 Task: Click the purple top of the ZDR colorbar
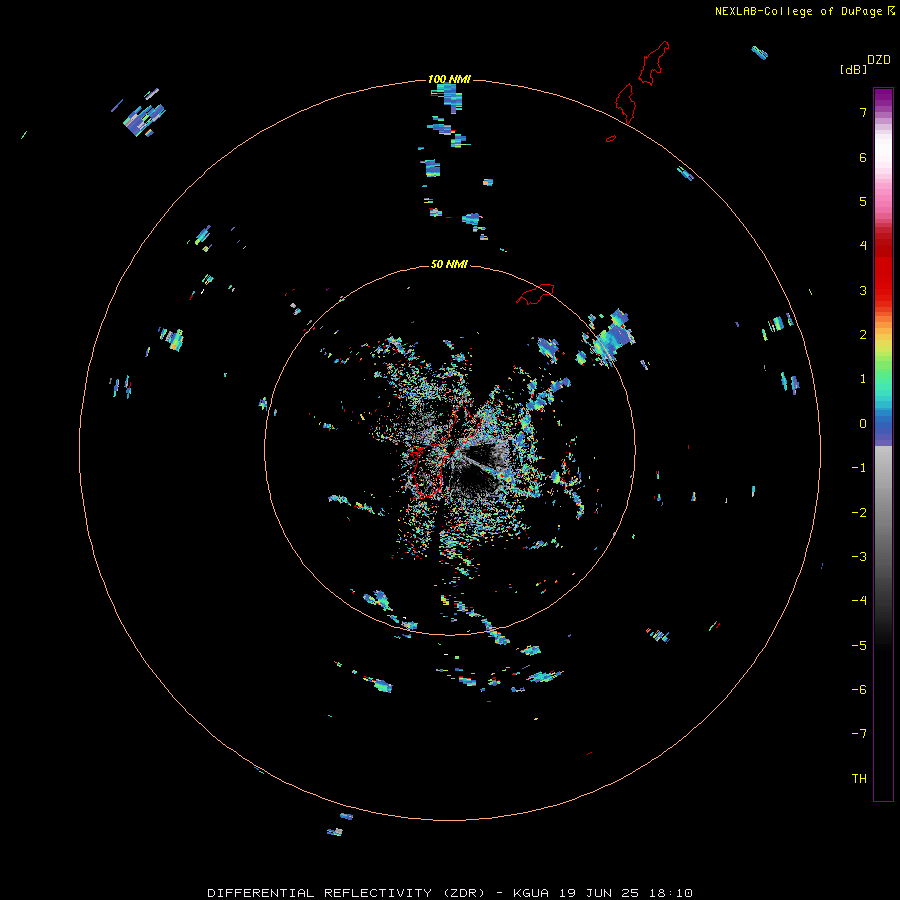coord(883,99)
